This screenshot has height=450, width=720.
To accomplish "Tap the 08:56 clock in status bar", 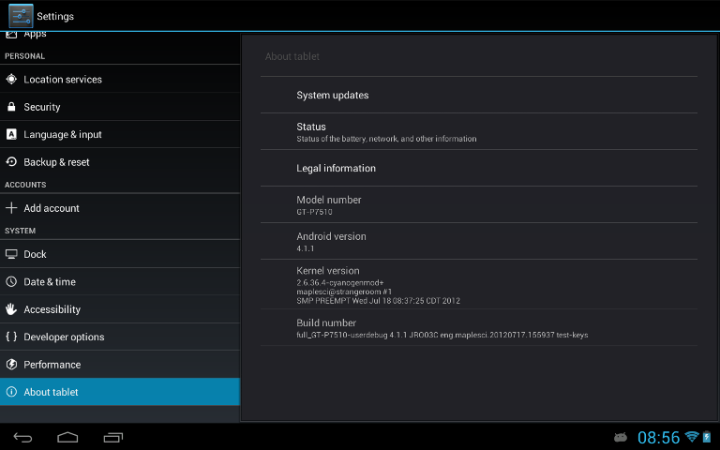I will click(658, 437).
